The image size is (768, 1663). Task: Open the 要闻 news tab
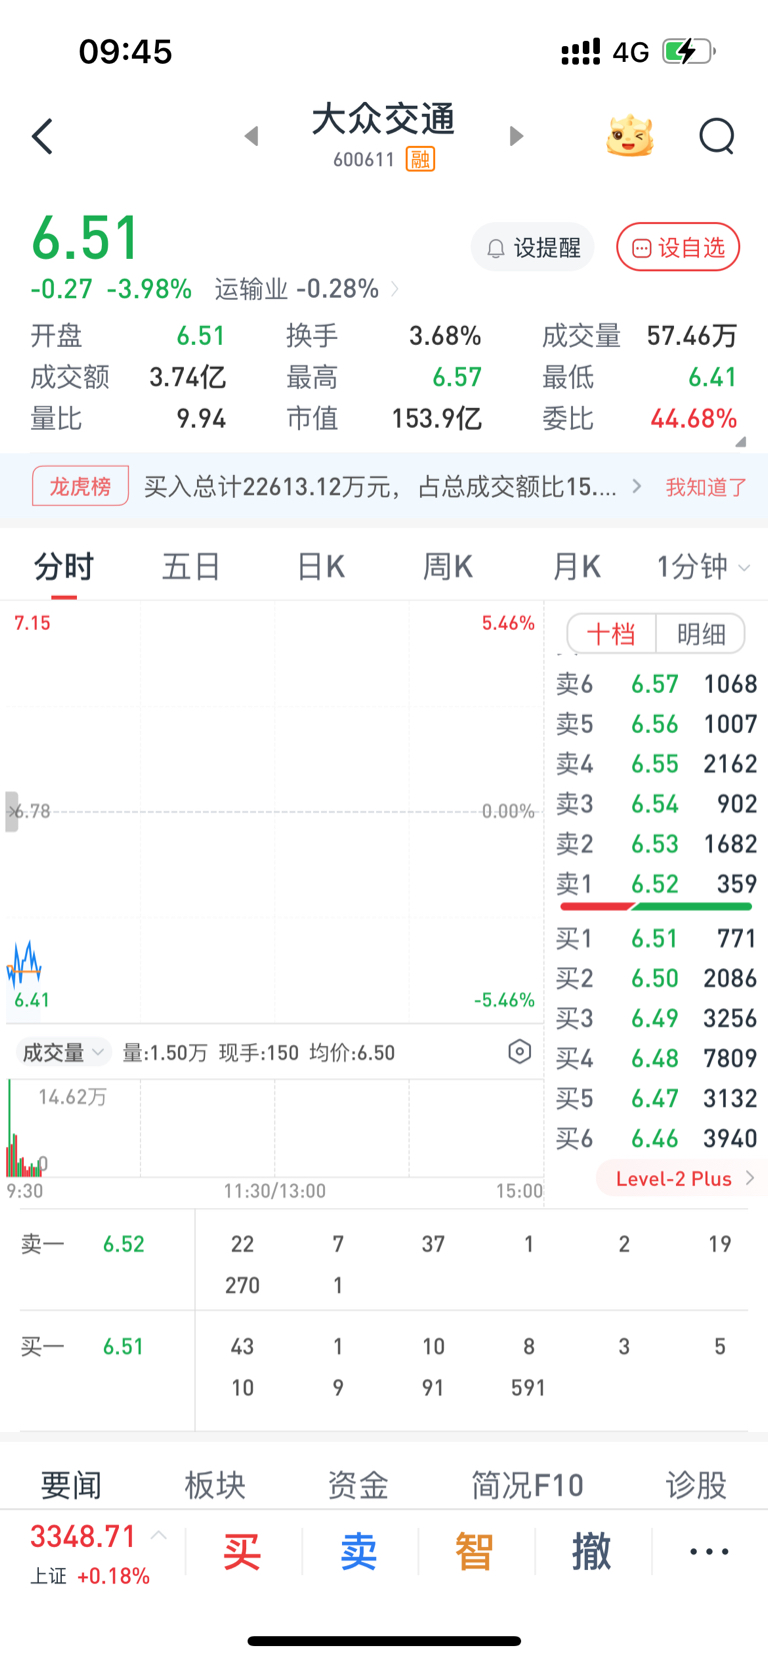(71, 1485)
